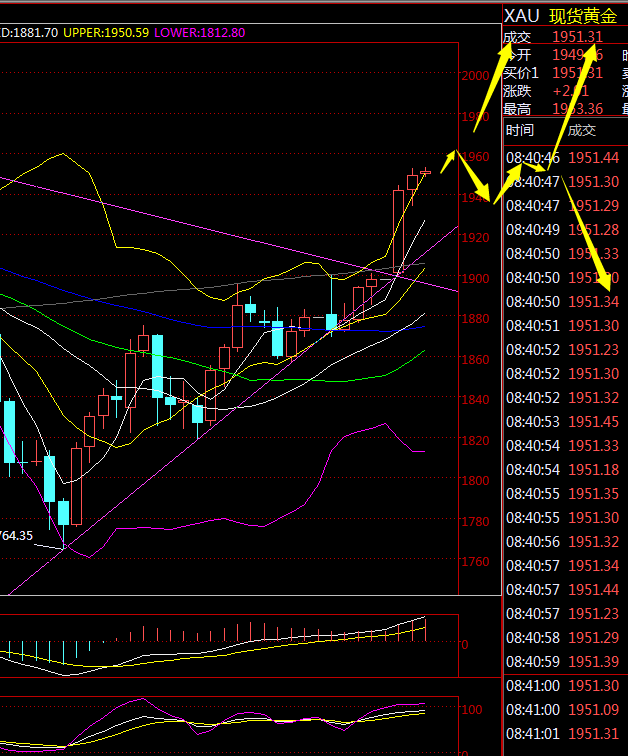
Task: Click the 买价1 quote label
Action: pos(521,73)
